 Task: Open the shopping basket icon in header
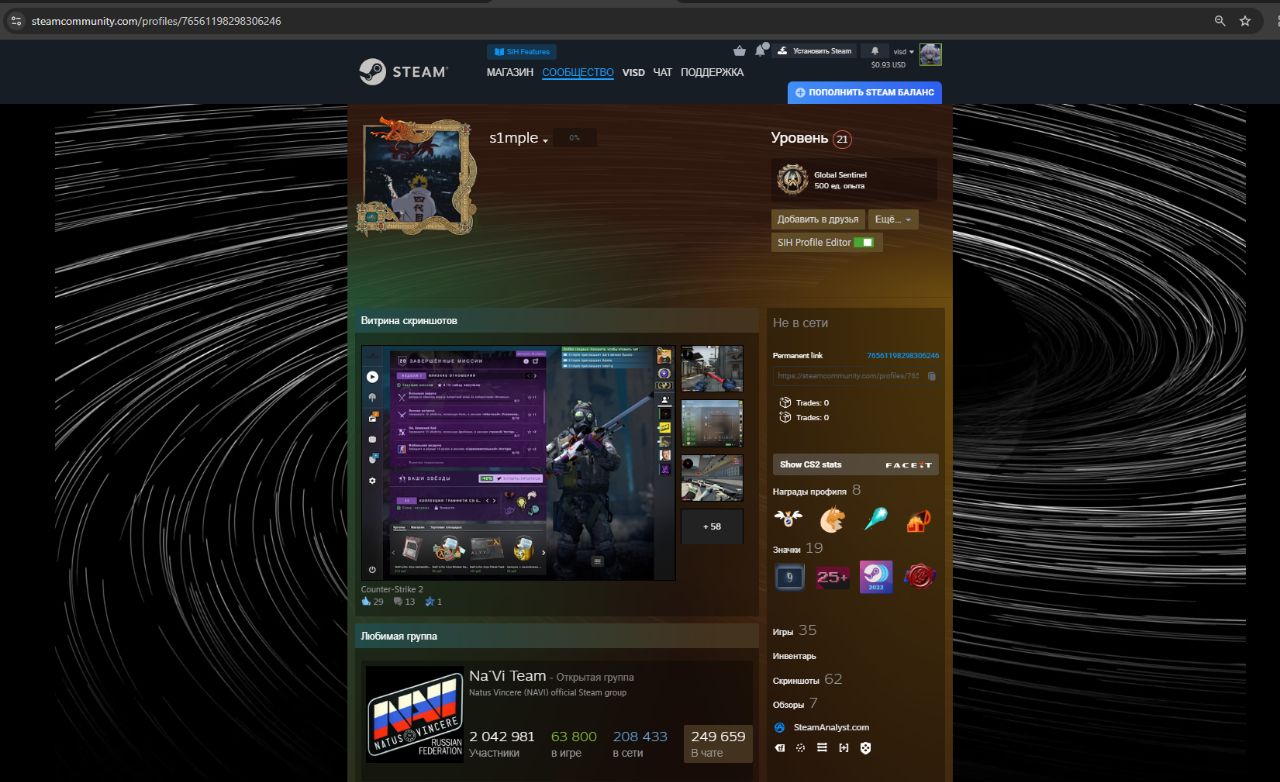pos(739,51)
